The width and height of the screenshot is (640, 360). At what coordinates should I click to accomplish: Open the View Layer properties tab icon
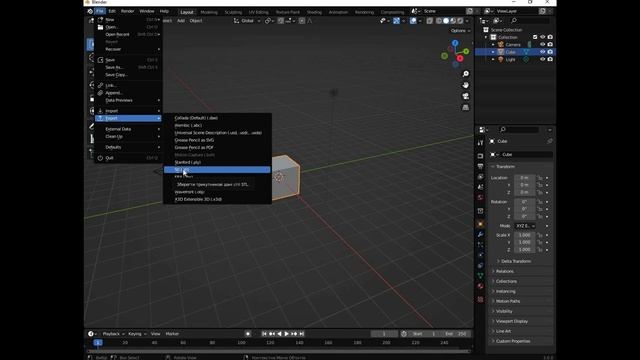pos(480,177)
